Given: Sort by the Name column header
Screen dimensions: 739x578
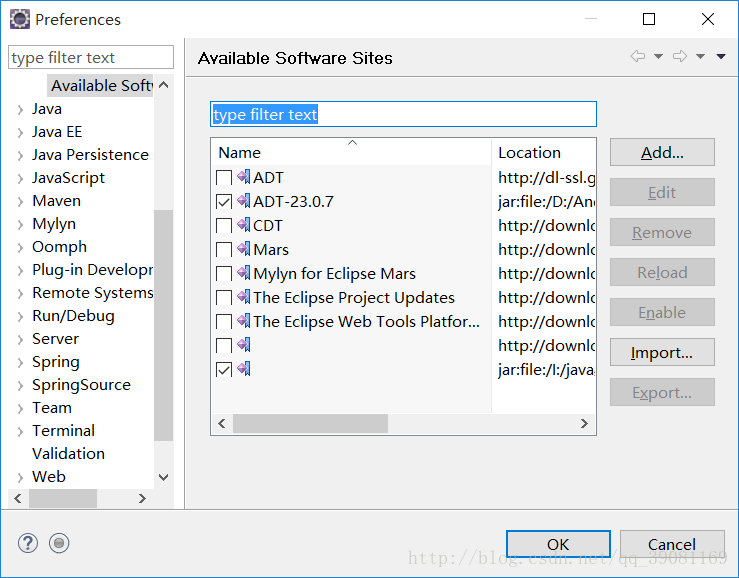Looking at the screenshot, I should tap(351, 152).
